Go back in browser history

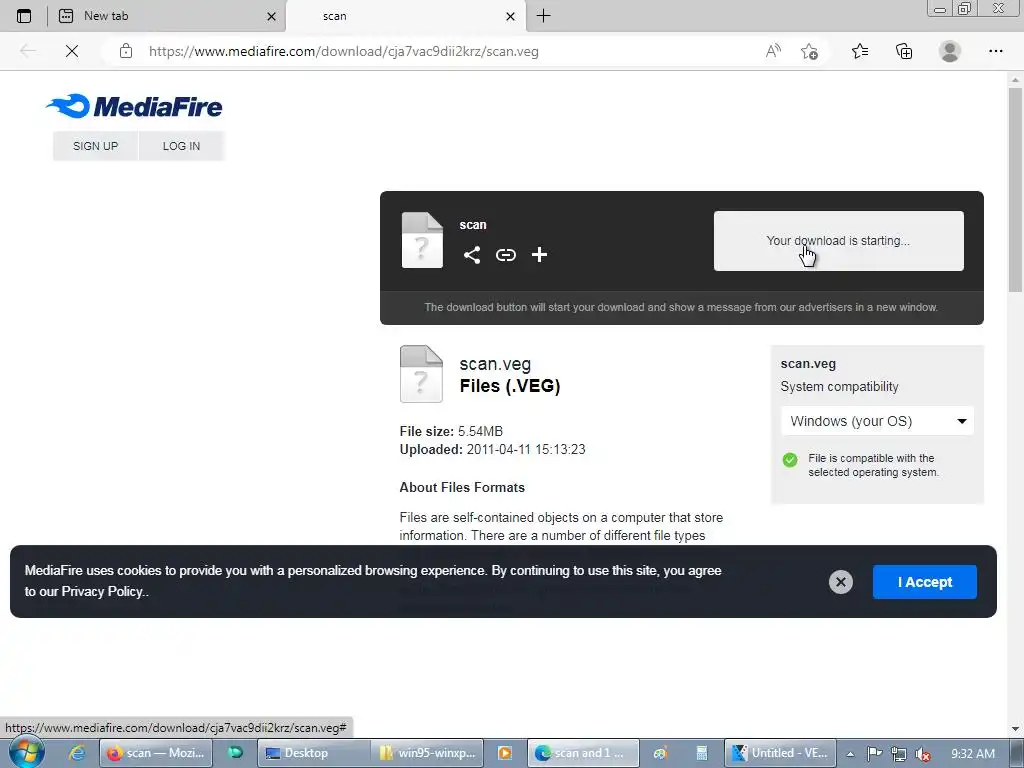[x=27, y=51]
